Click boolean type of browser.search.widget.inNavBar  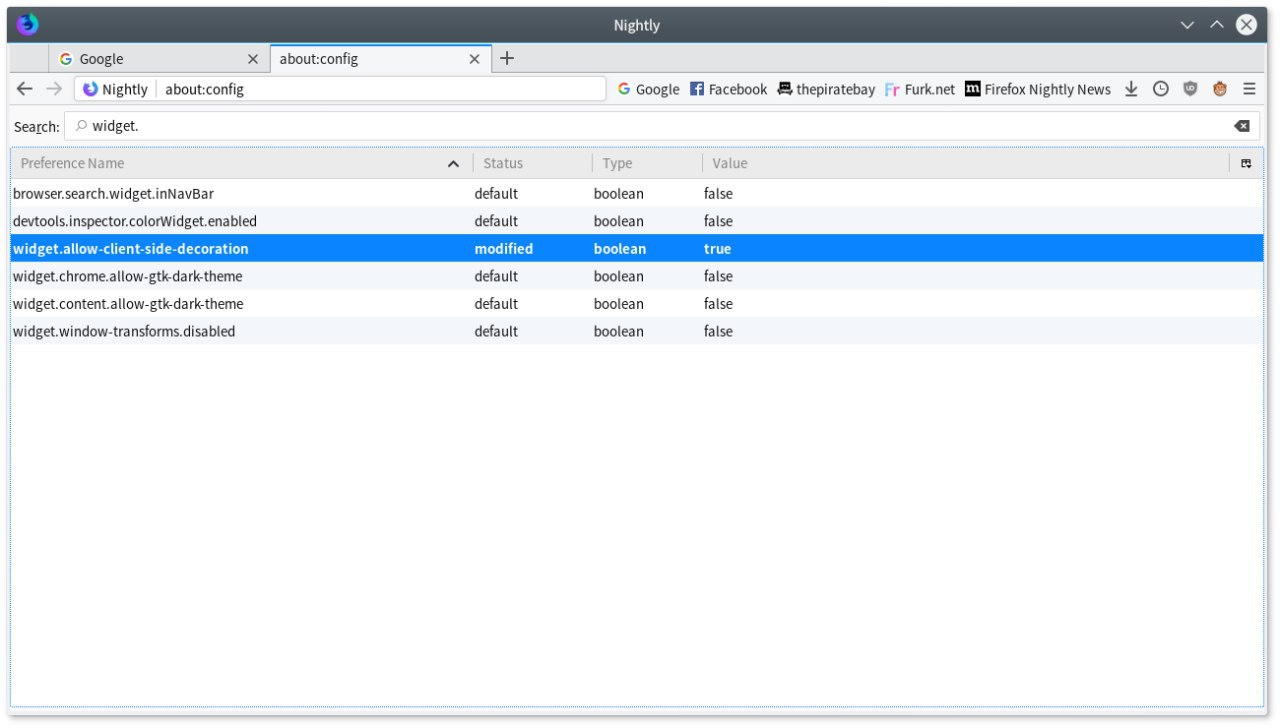click(619, 193)
